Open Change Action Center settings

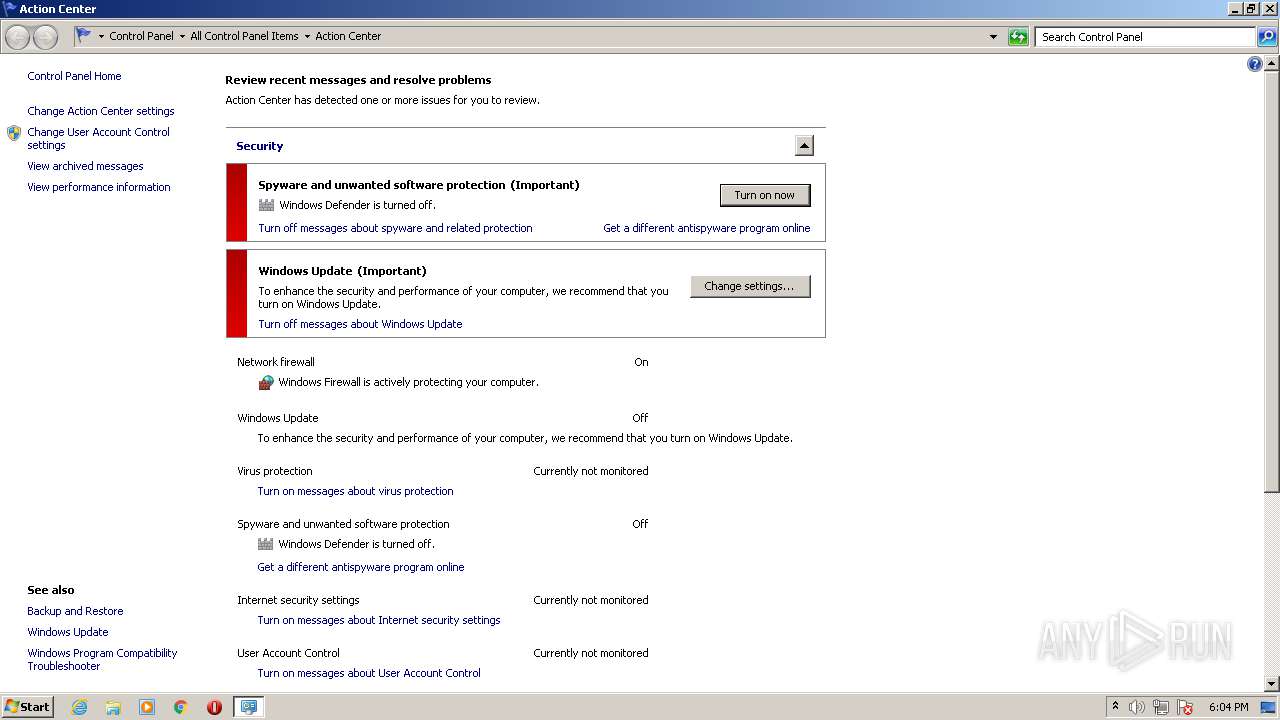coord(101,111)
